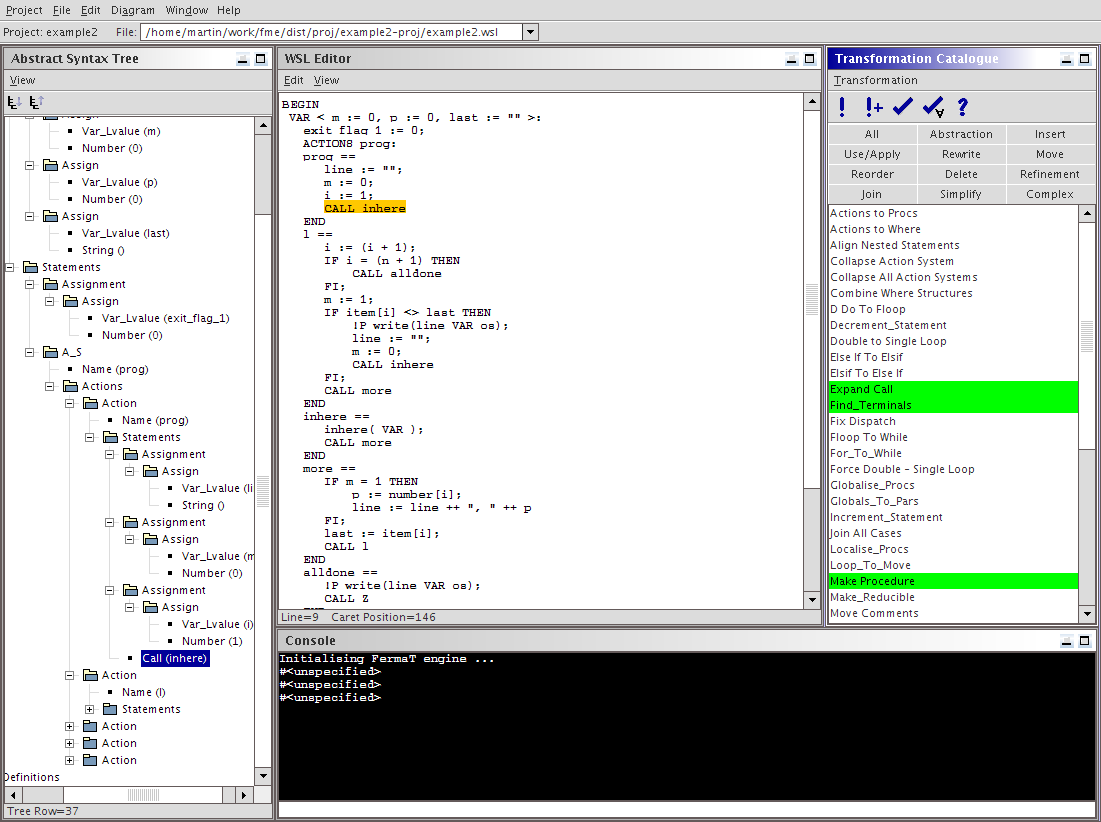
Task: Filter transformations by Abstraction category
Action: 961,134
